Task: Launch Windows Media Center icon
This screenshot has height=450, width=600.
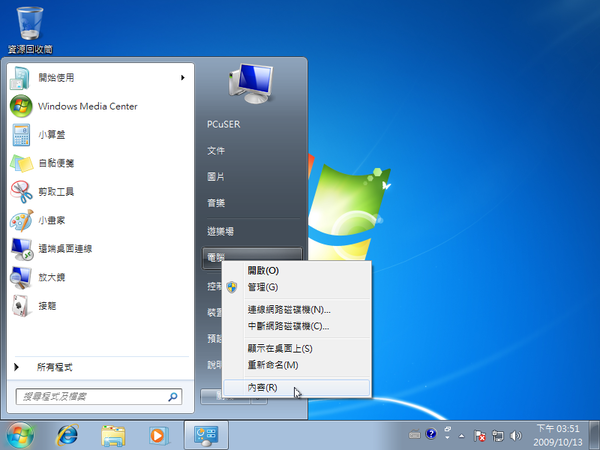Action: (21, 106)
